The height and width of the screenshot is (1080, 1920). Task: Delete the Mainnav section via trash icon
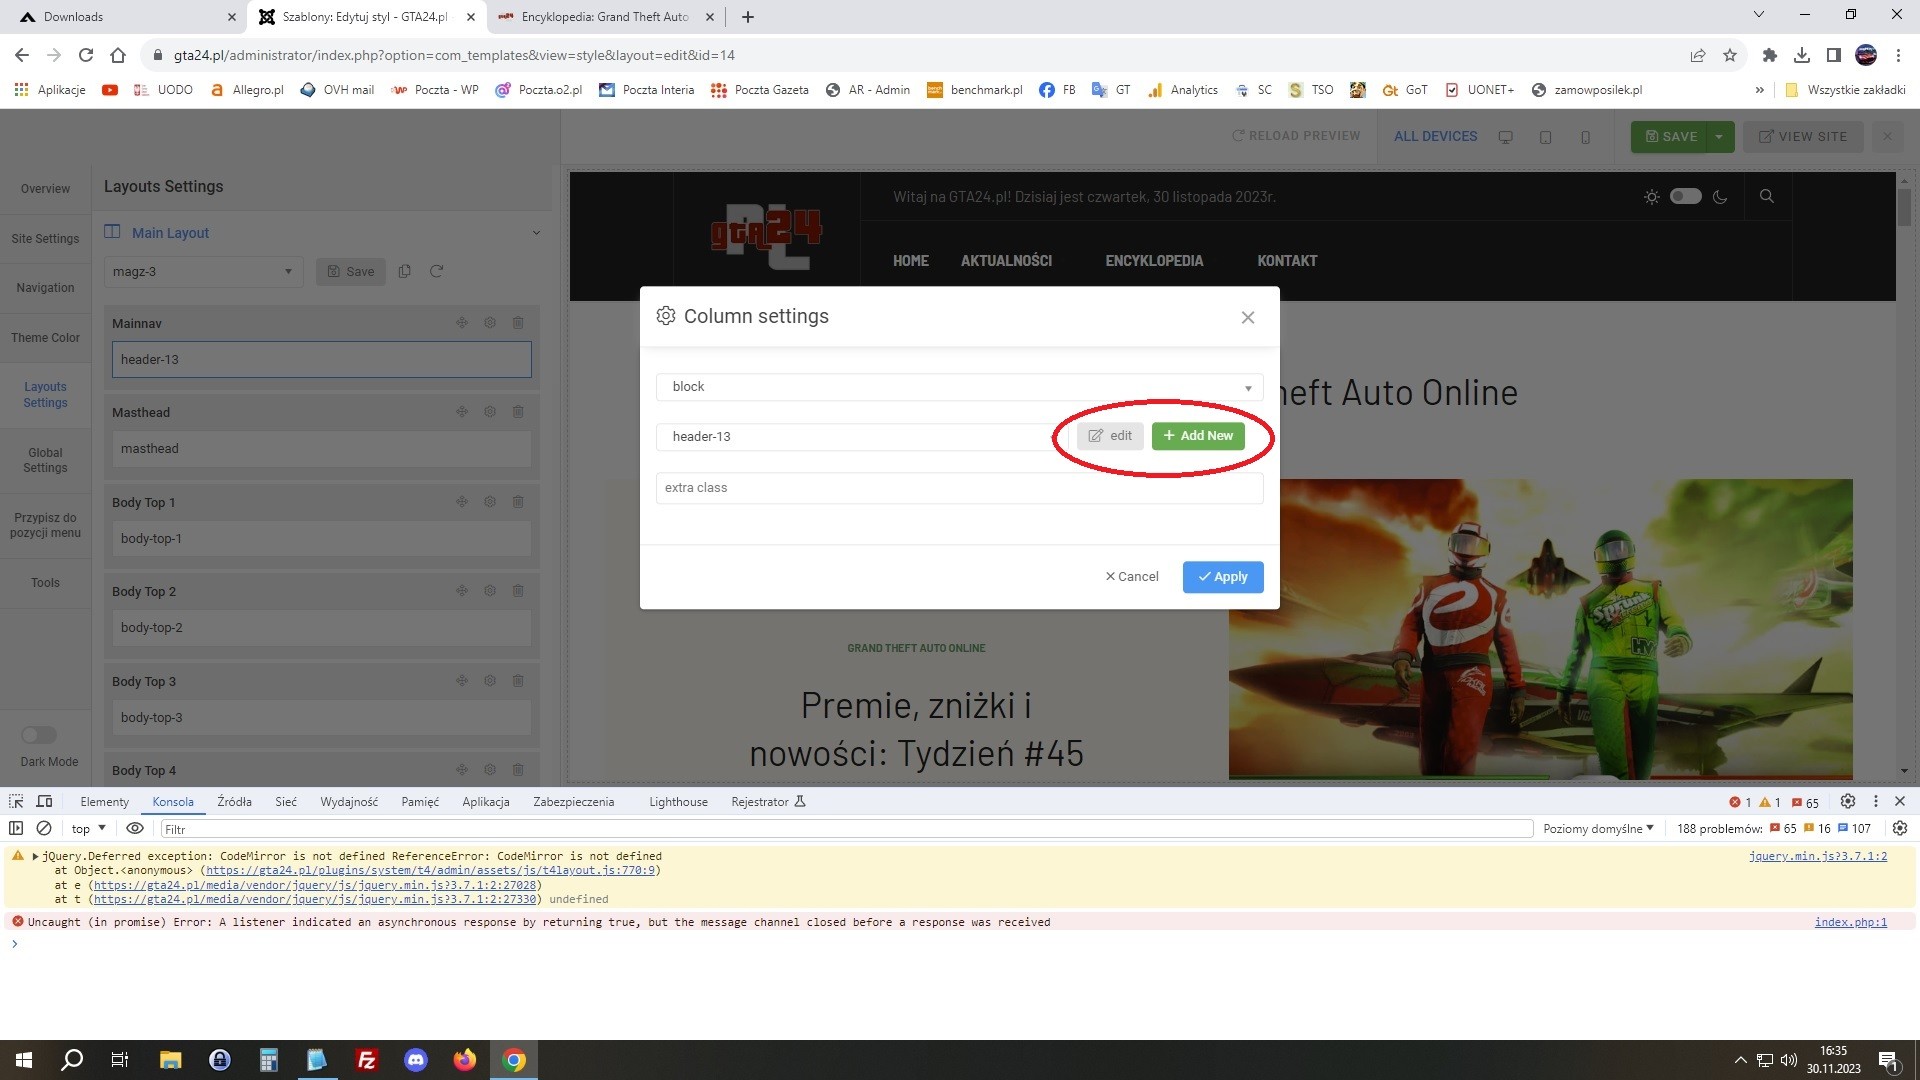click(518, 323)
